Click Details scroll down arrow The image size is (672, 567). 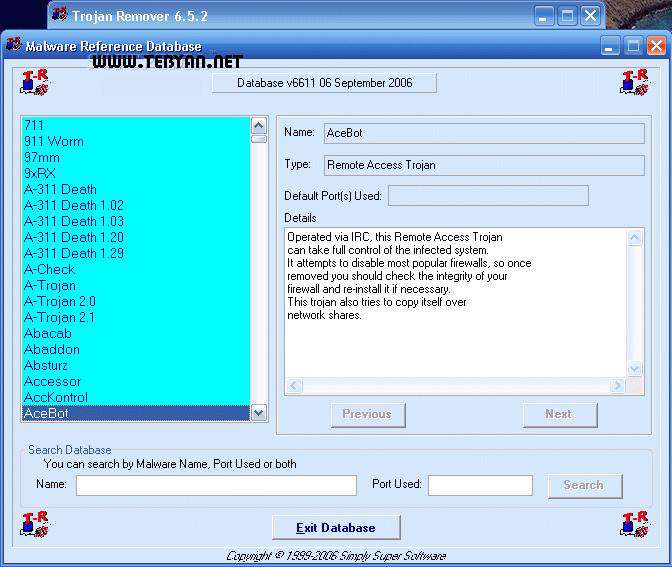click(x=634, y=368)
